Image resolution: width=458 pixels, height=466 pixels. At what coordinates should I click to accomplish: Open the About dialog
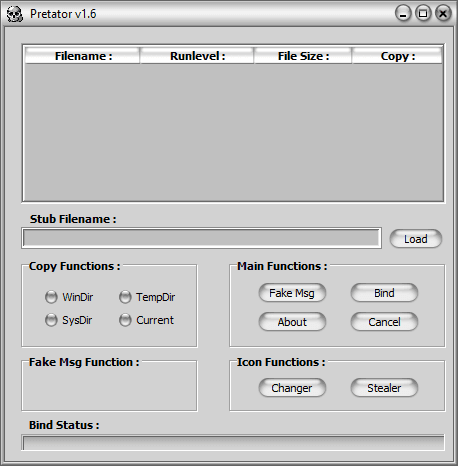[292, 322]
